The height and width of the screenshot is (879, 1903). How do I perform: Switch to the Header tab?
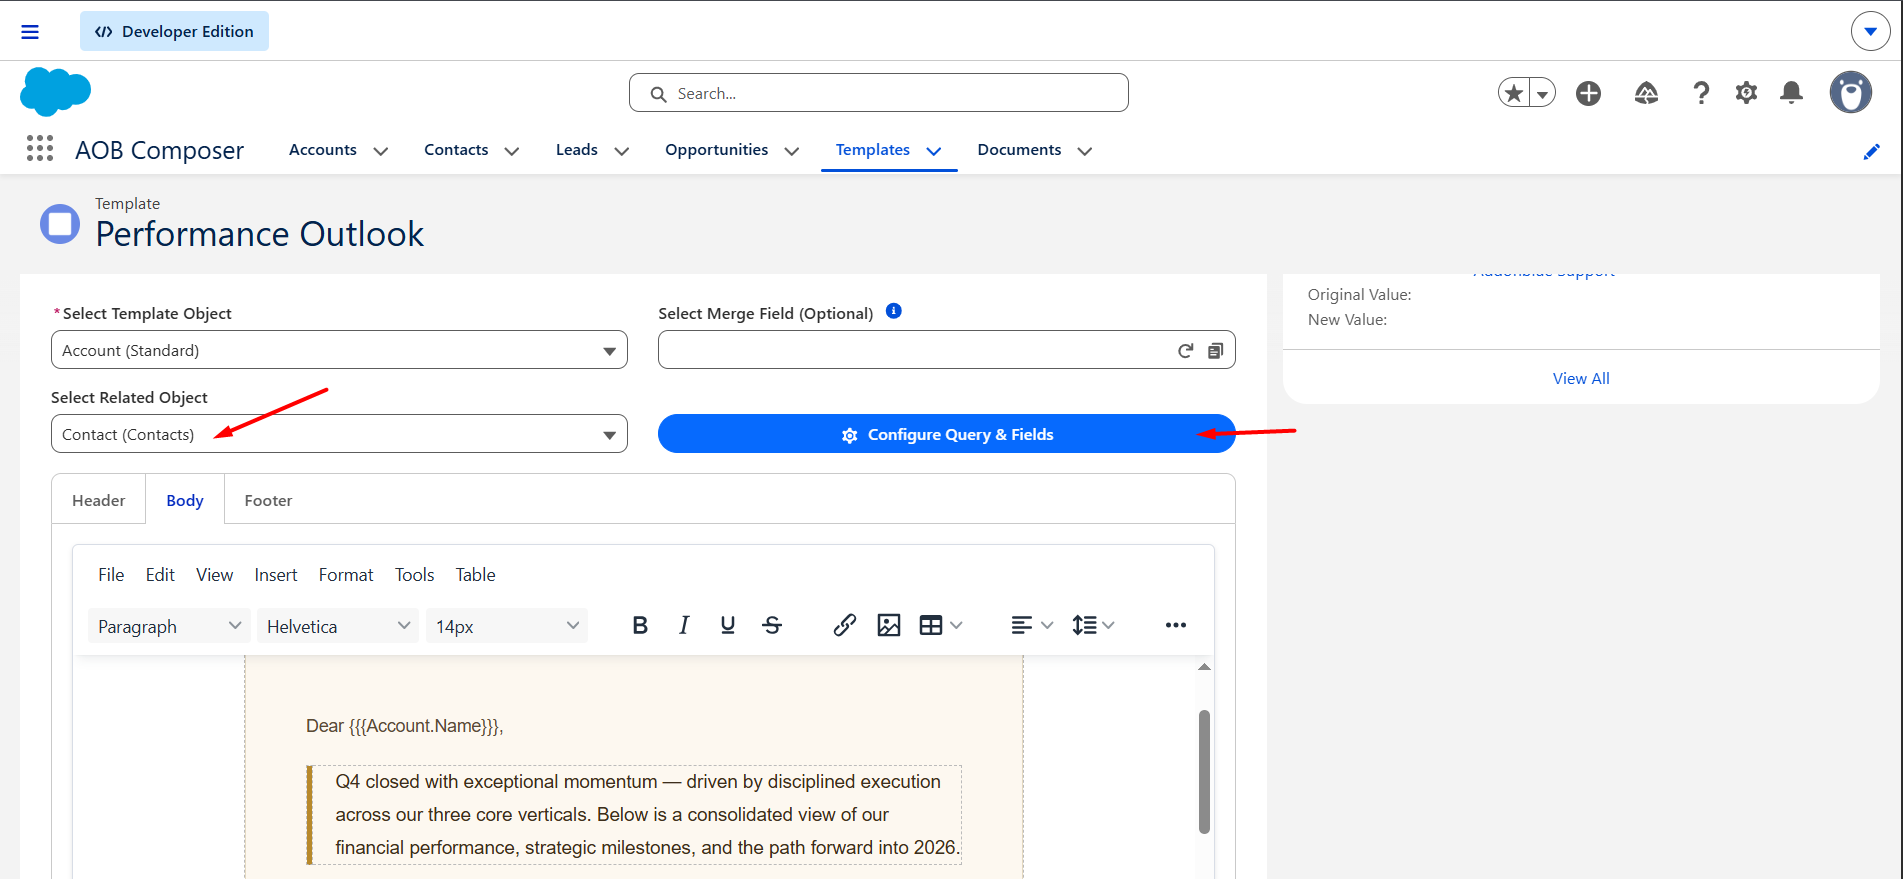tap(99, 500)
